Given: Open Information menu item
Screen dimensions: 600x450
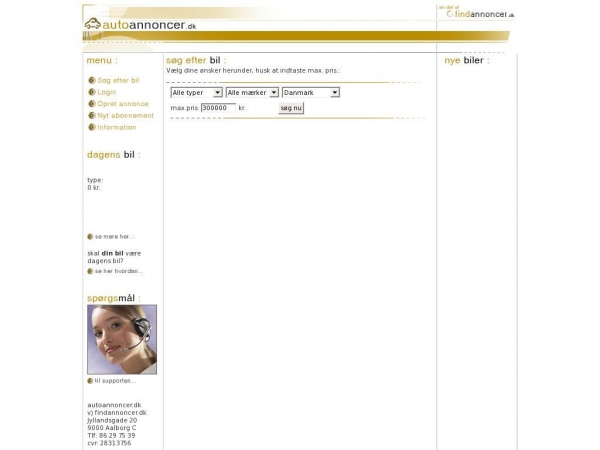Looking at the screenshot, I should [116, 127].
